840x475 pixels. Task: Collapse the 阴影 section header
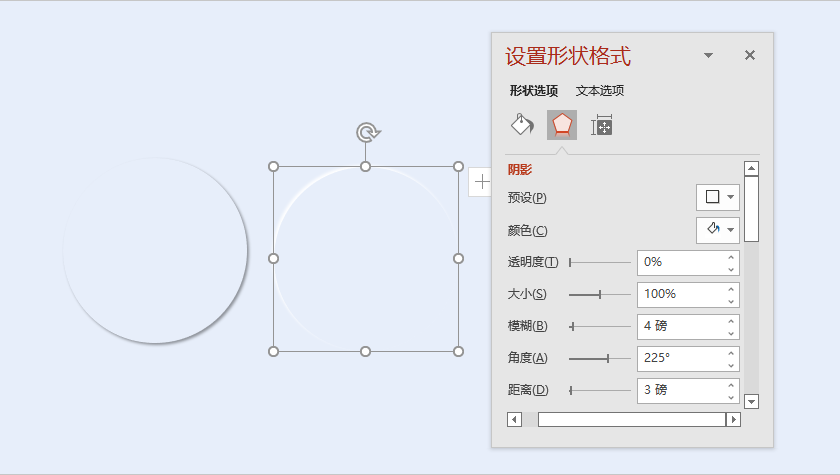click(x=520, y=170)
